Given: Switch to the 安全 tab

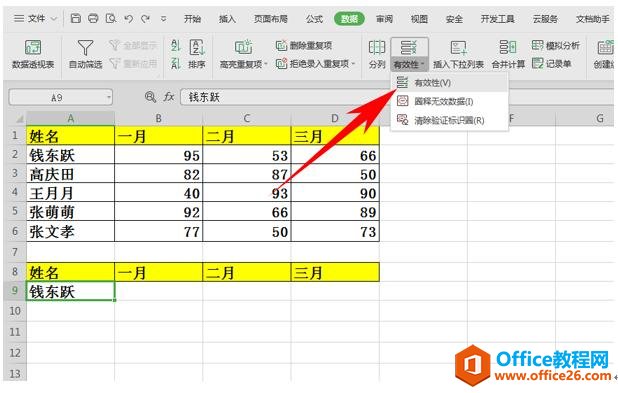Looking at the screenshot, I should point(454,19).
